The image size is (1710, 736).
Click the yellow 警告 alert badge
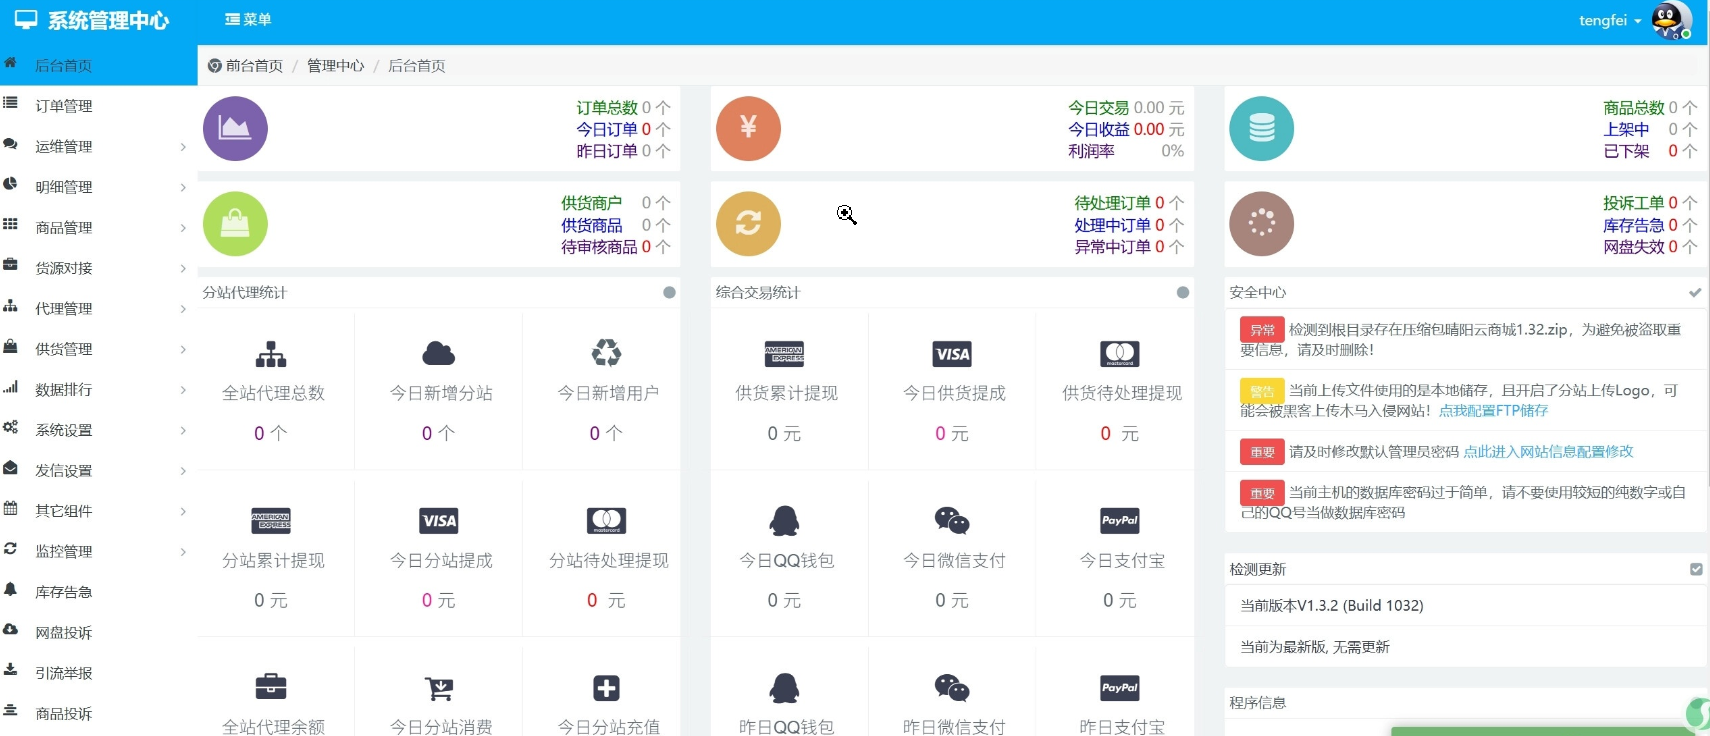pyautogui.click(x=1262, y=391)
